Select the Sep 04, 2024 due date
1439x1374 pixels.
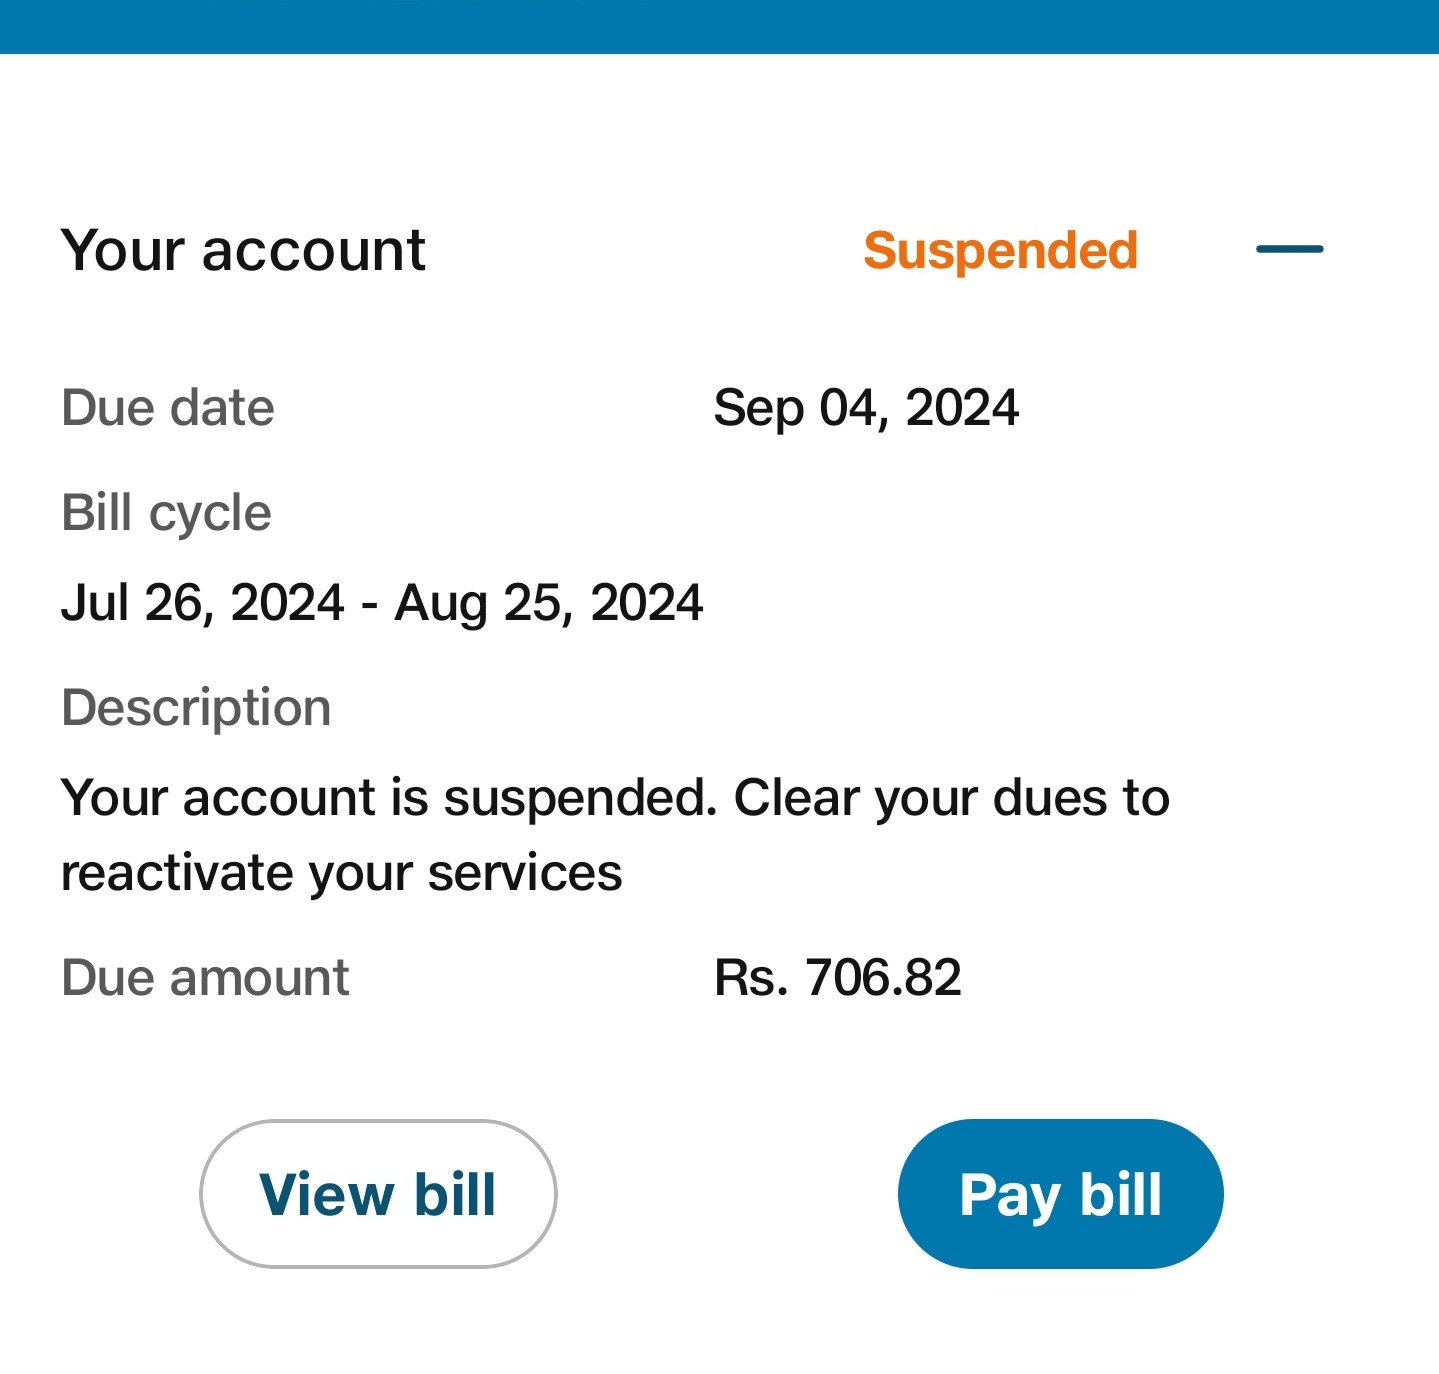point(867,406)
